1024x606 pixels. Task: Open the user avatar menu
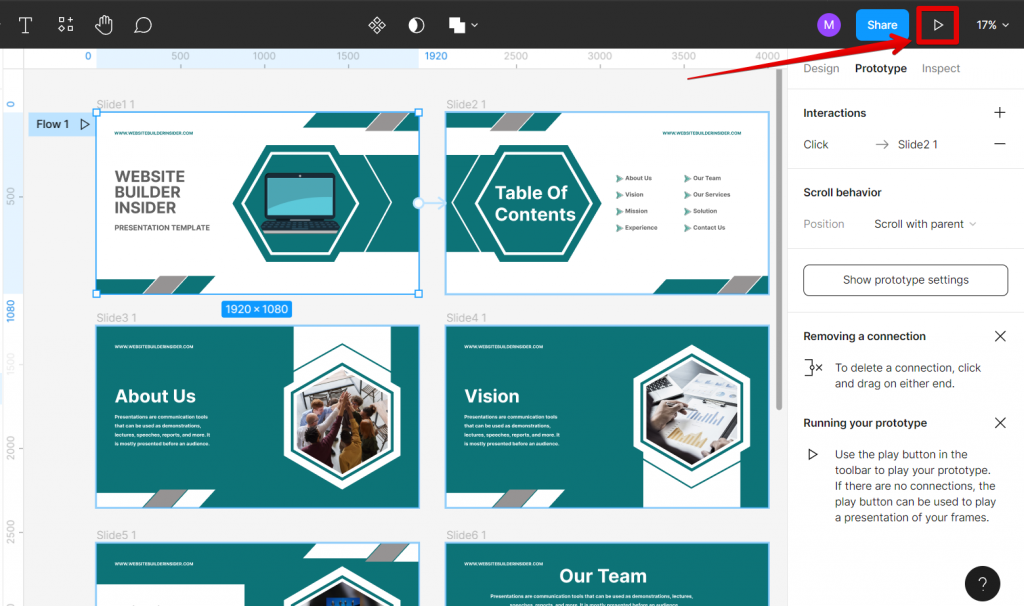point(828,24)
